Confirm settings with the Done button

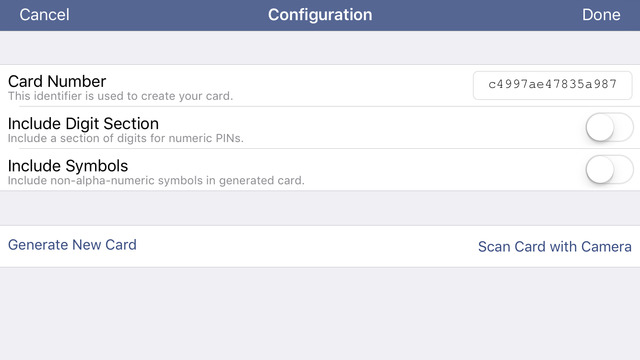click(x=601, y=15)
